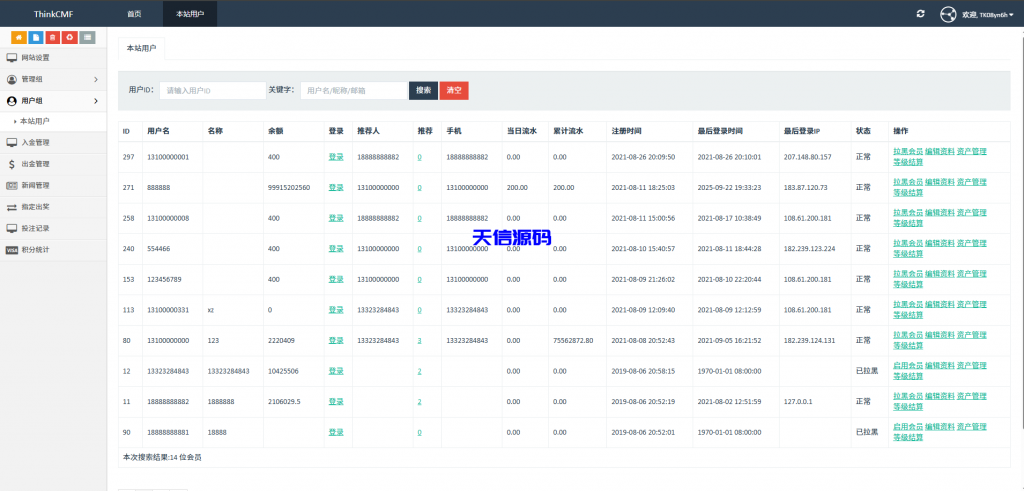
Task: Switch to the 首页 top tab
Action: point(134,14)
